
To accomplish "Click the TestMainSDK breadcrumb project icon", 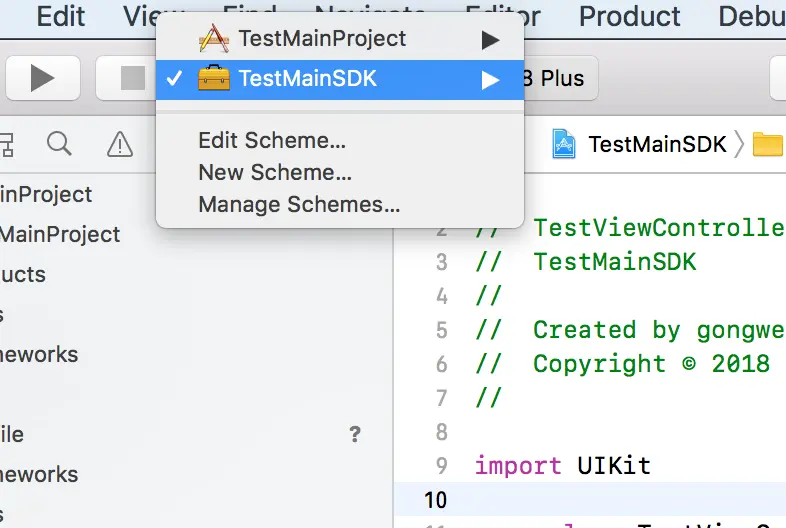I will coord(563,144).
